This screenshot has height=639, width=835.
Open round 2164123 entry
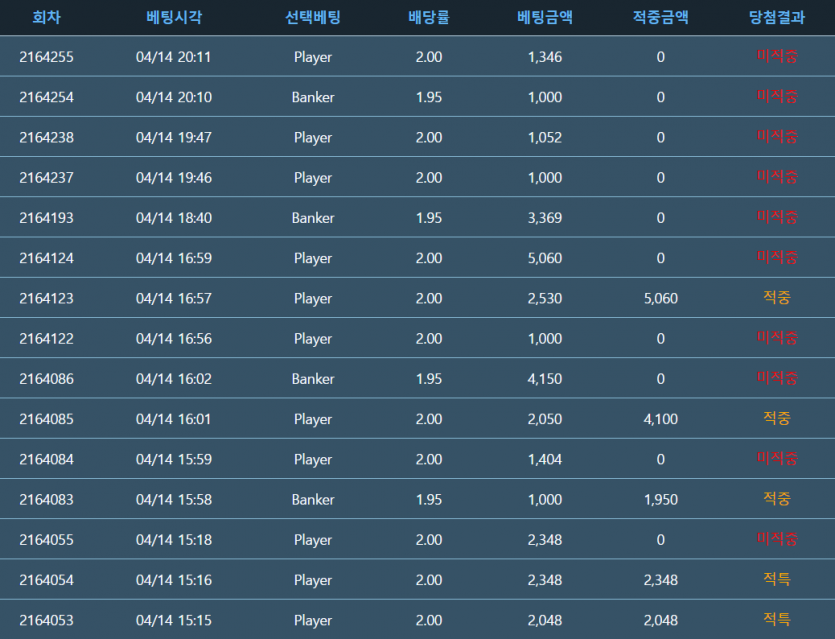click(x=46, y=298)
